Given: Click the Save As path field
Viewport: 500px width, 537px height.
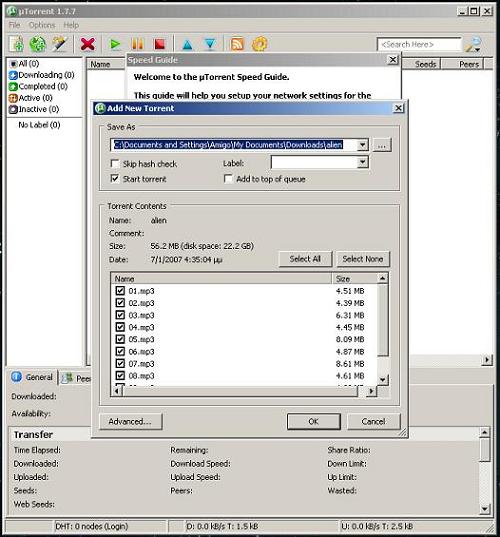Looking at the screenshot, I should coord(234,145).
